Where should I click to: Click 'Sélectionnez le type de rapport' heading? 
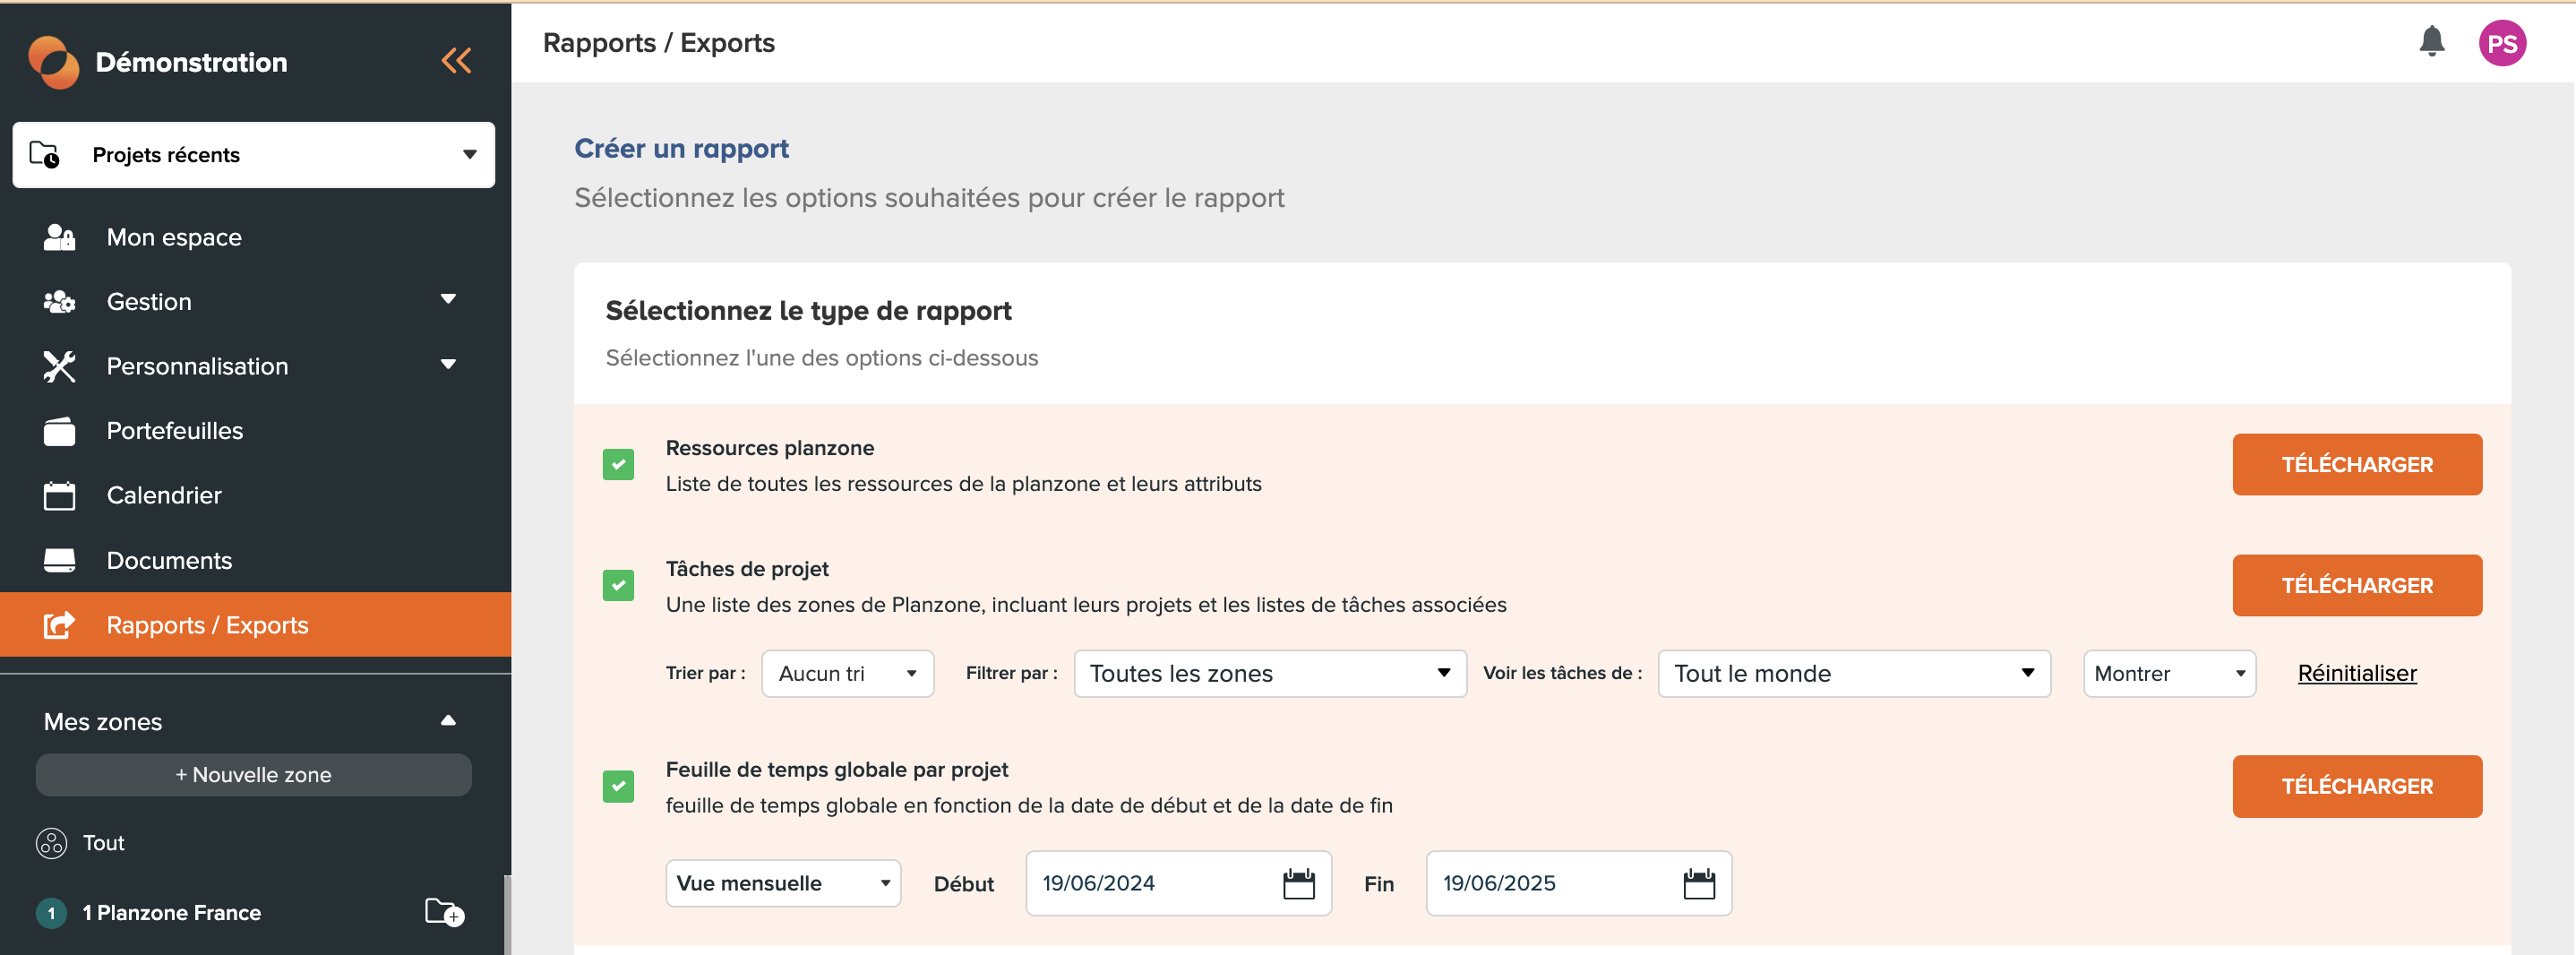808,311
